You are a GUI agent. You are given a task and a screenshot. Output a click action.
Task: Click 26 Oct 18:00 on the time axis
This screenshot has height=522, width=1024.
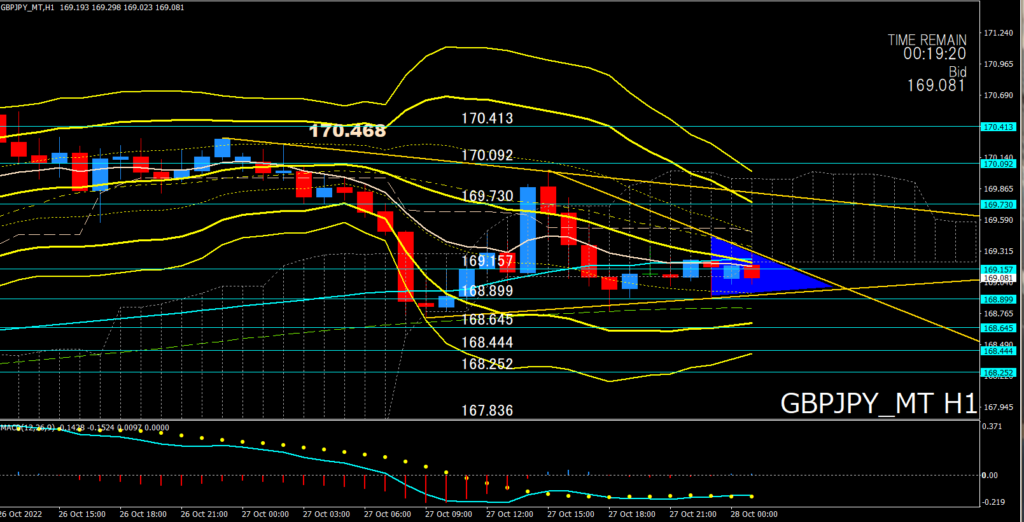click(143, 515)
